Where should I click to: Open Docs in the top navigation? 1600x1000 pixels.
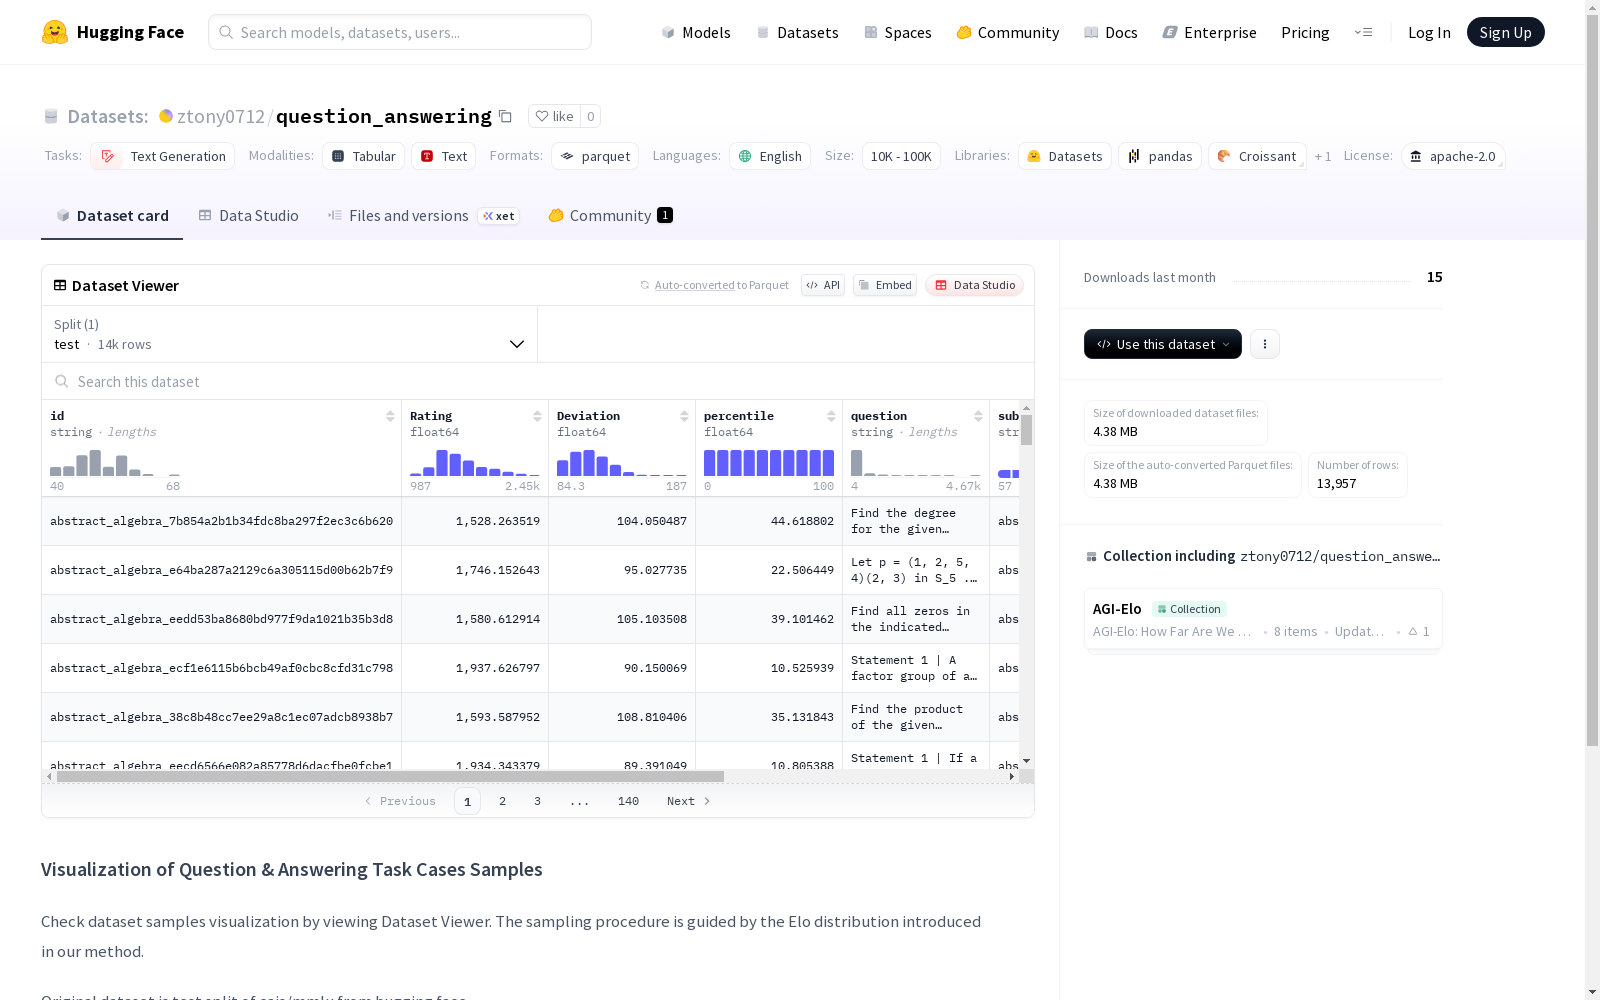(x=1111, y=32)
